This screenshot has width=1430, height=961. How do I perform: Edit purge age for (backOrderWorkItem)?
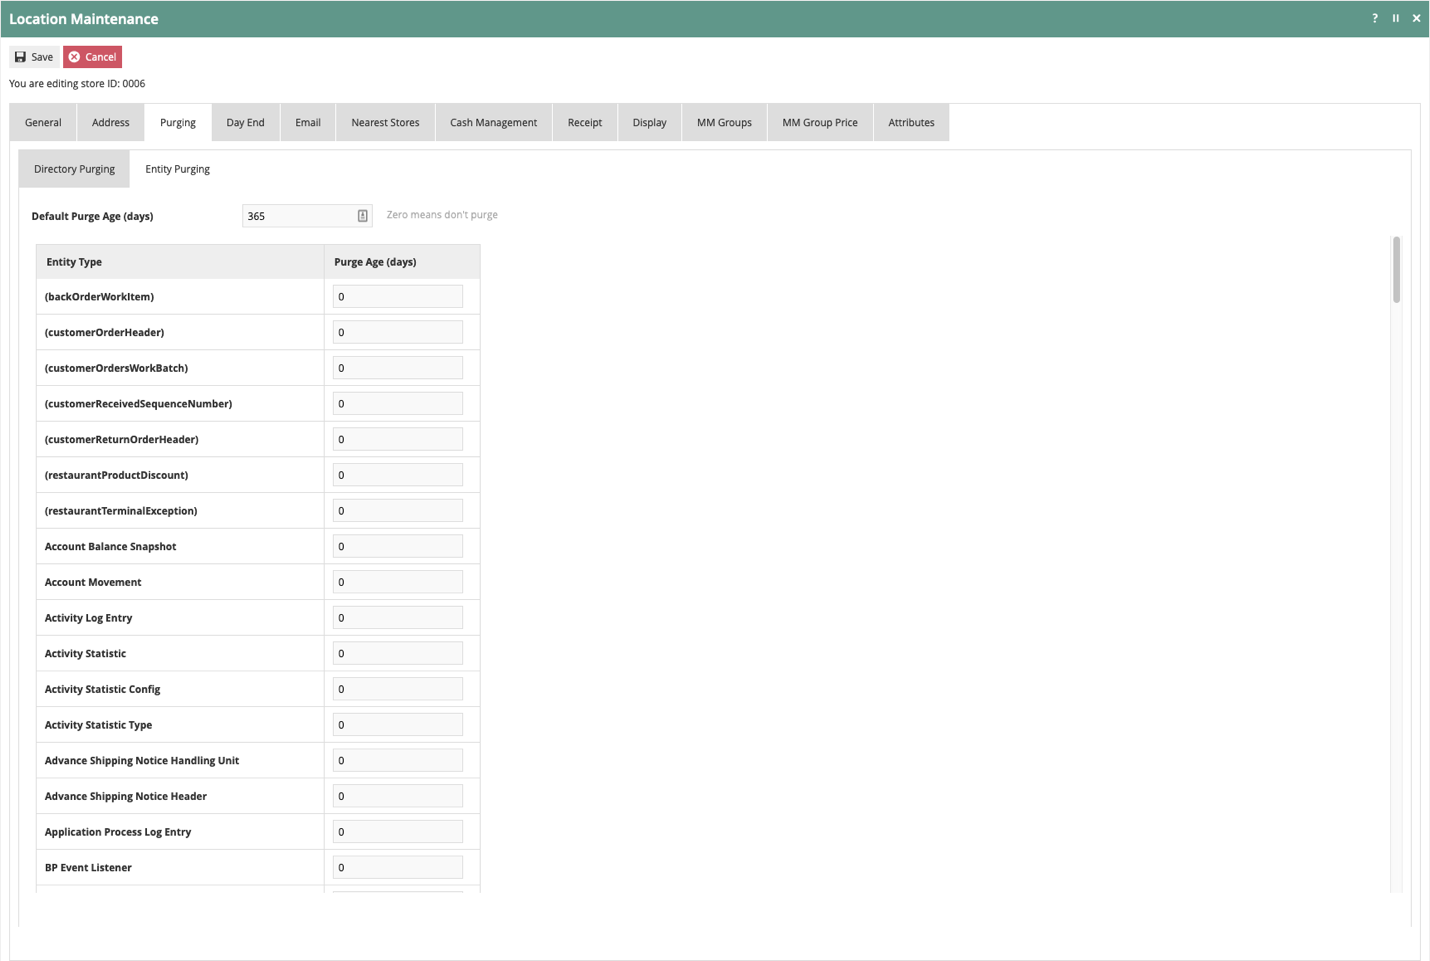coord(398,296)
